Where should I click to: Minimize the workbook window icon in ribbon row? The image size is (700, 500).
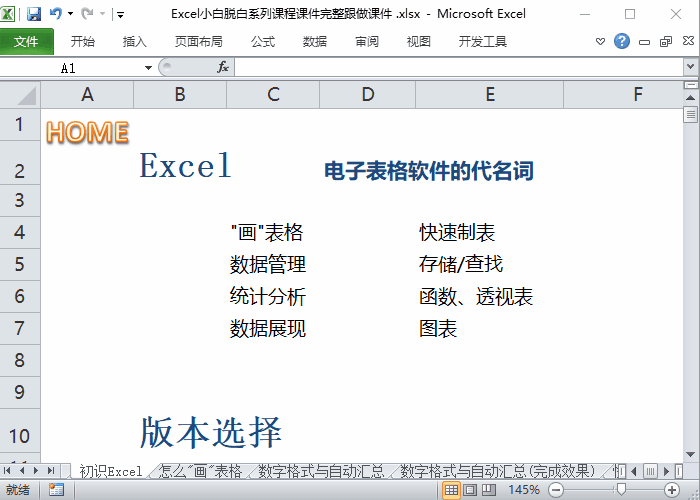(x=644, y=42)
